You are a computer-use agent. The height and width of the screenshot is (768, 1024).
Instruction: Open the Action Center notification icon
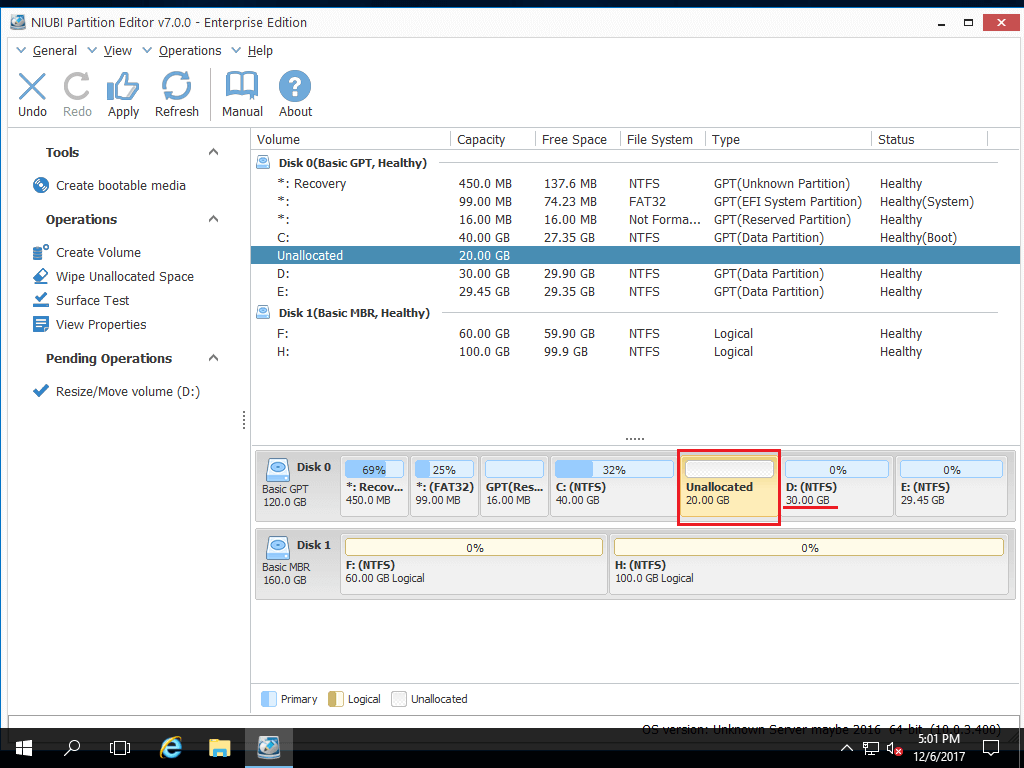click(x=991, y=748)
